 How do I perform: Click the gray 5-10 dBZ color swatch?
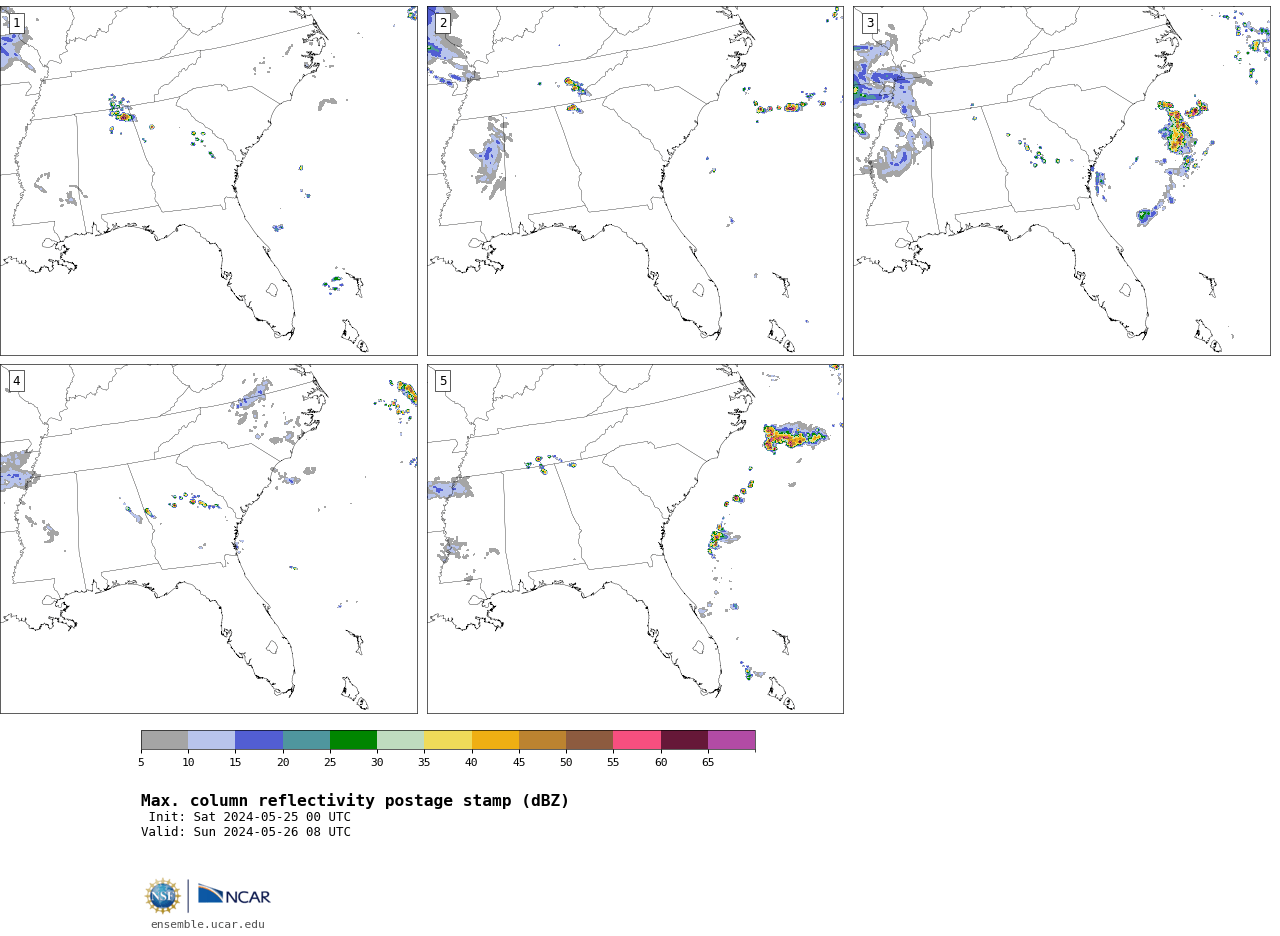[x=165, y=740]
